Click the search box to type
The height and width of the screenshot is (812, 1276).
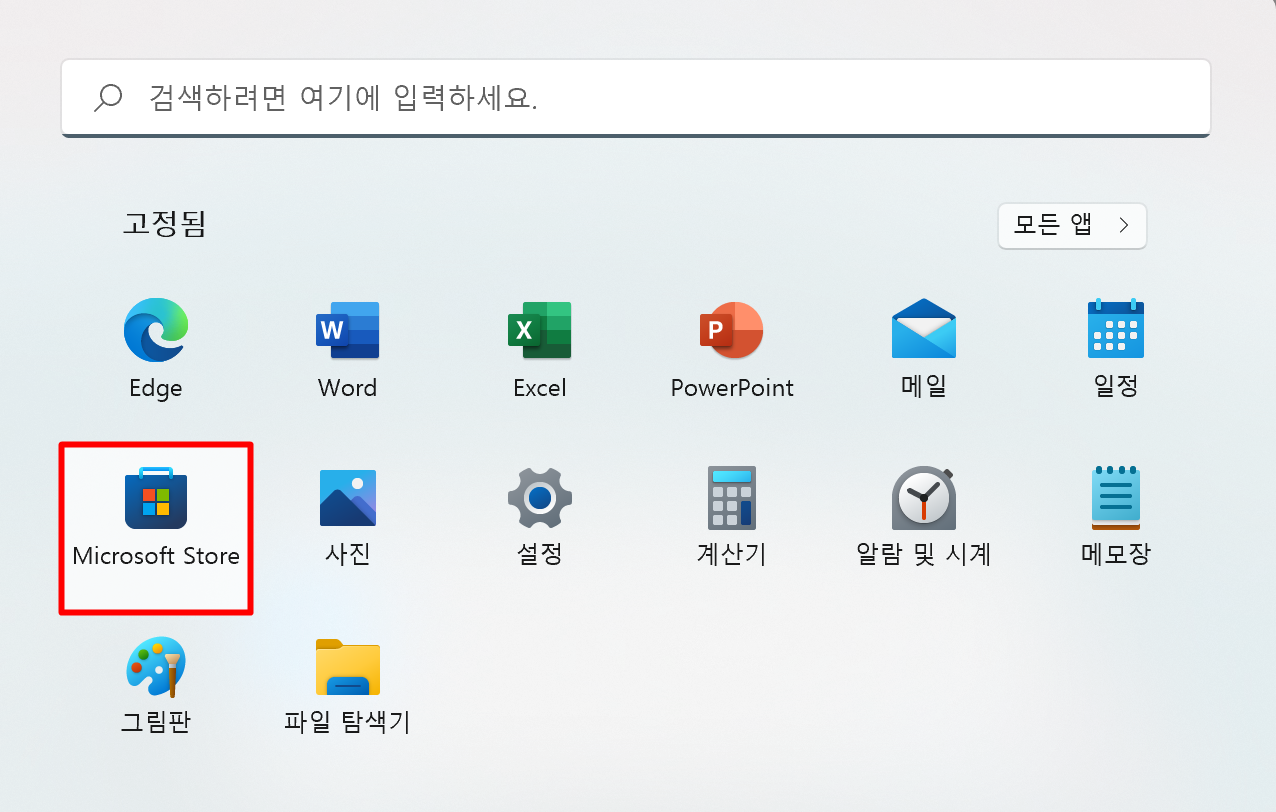pyautogui.click(x=636, y=97)
